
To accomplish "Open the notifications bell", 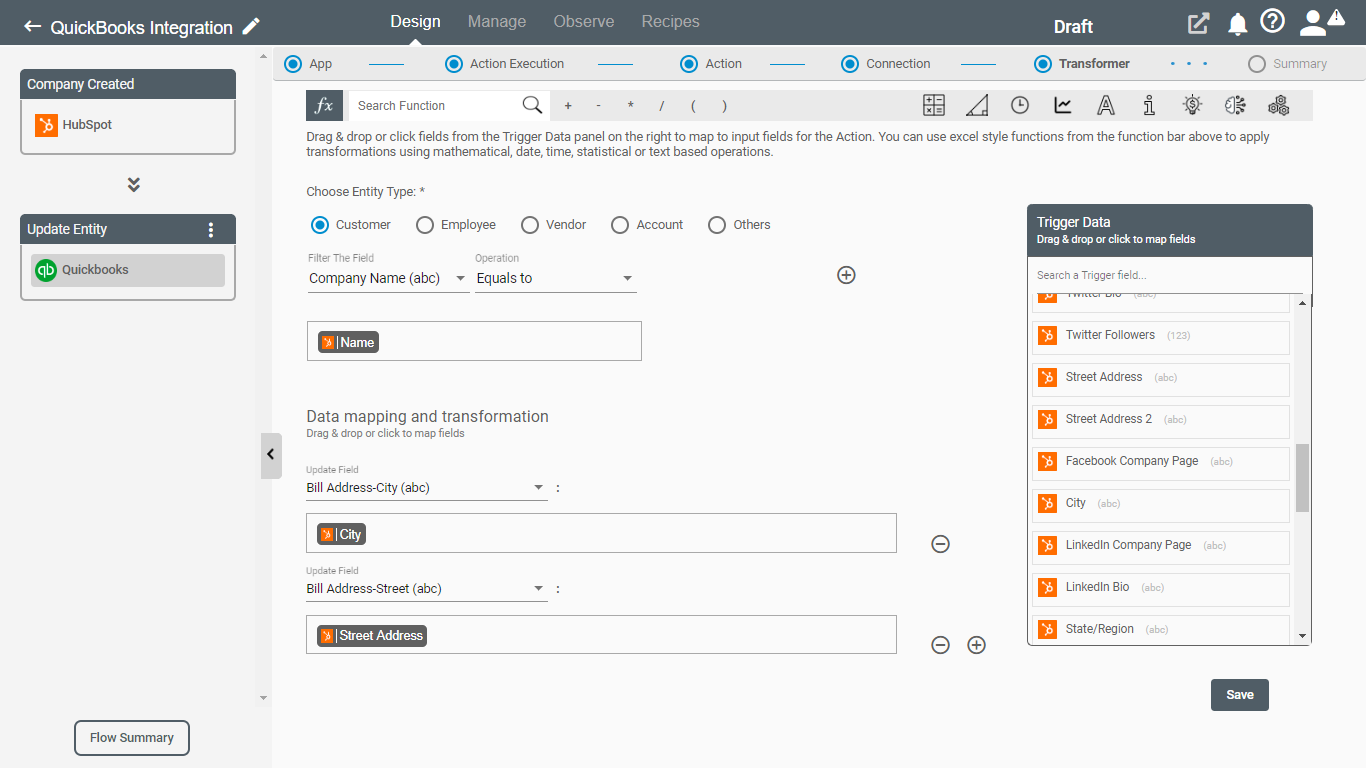I will [1237, 24].
